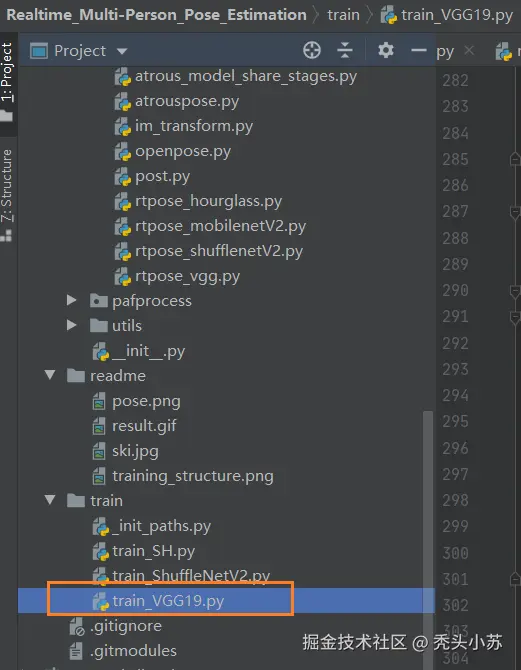This screenshot has width=521, height=670.
Task: Open openpose.py file
Action: click(183, 152)
